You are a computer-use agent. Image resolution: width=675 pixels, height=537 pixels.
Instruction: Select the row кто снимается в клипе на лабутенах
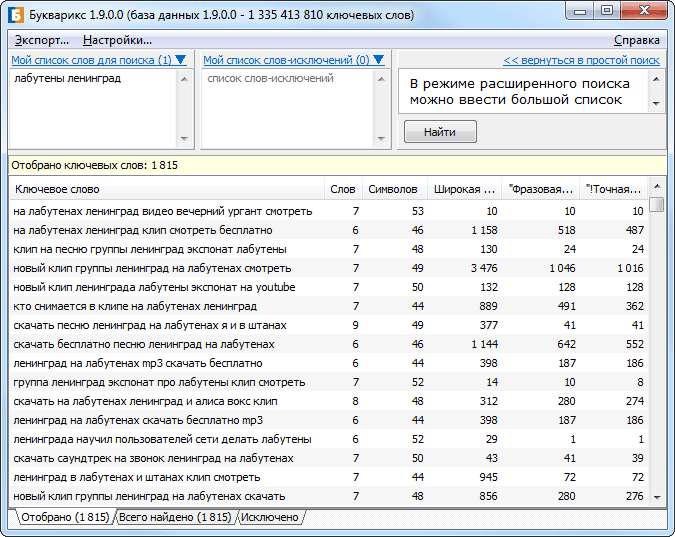point(135,306)
